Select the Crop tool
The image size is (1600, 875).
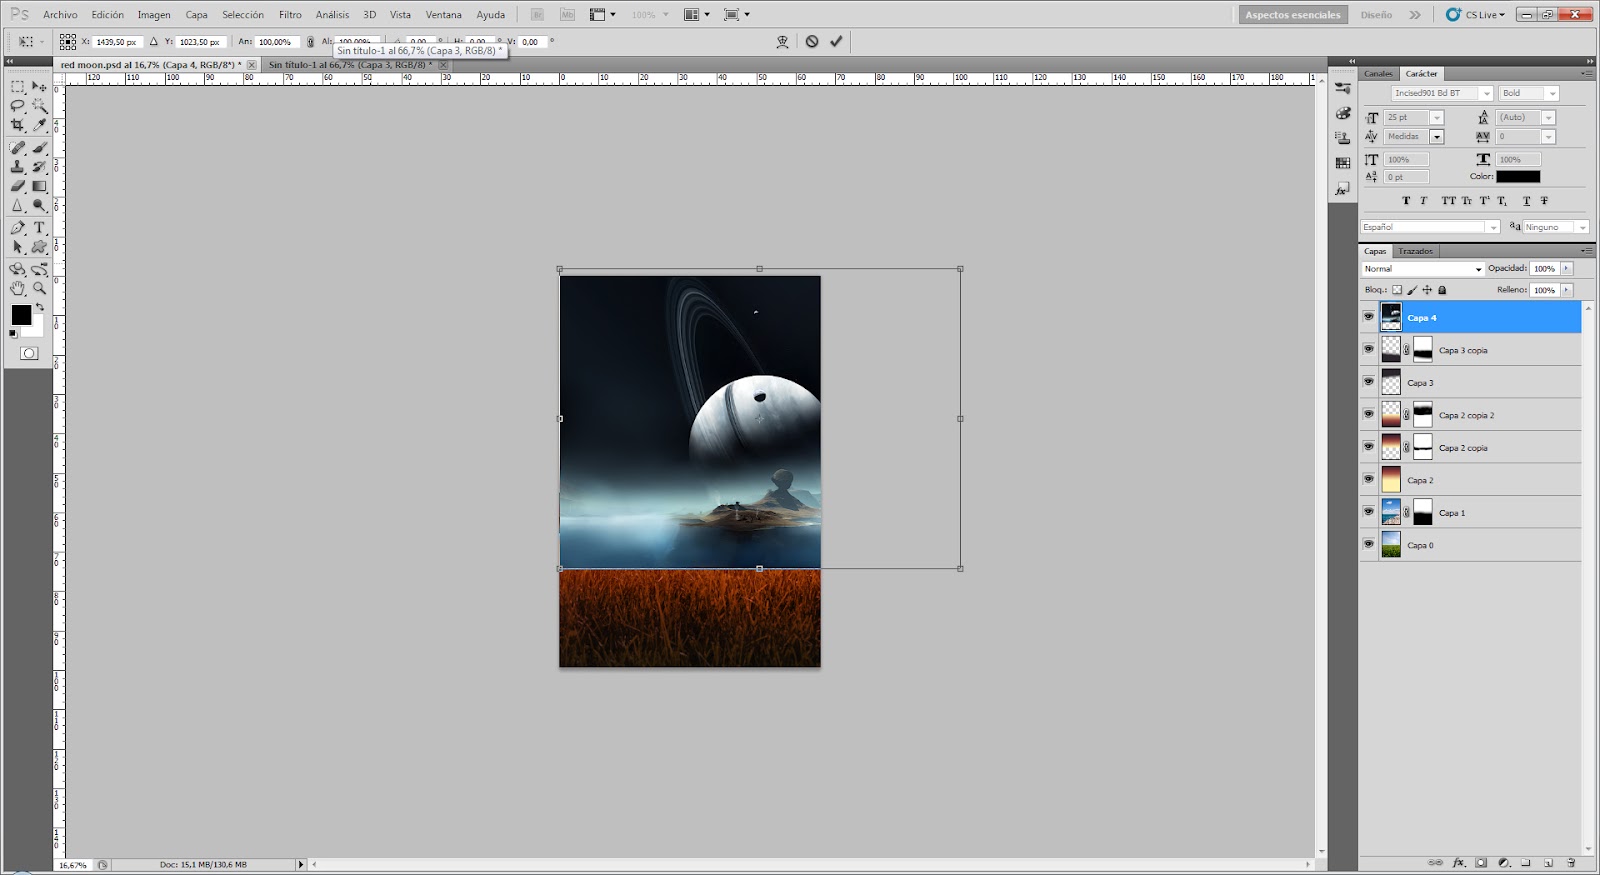click(18, 125)
